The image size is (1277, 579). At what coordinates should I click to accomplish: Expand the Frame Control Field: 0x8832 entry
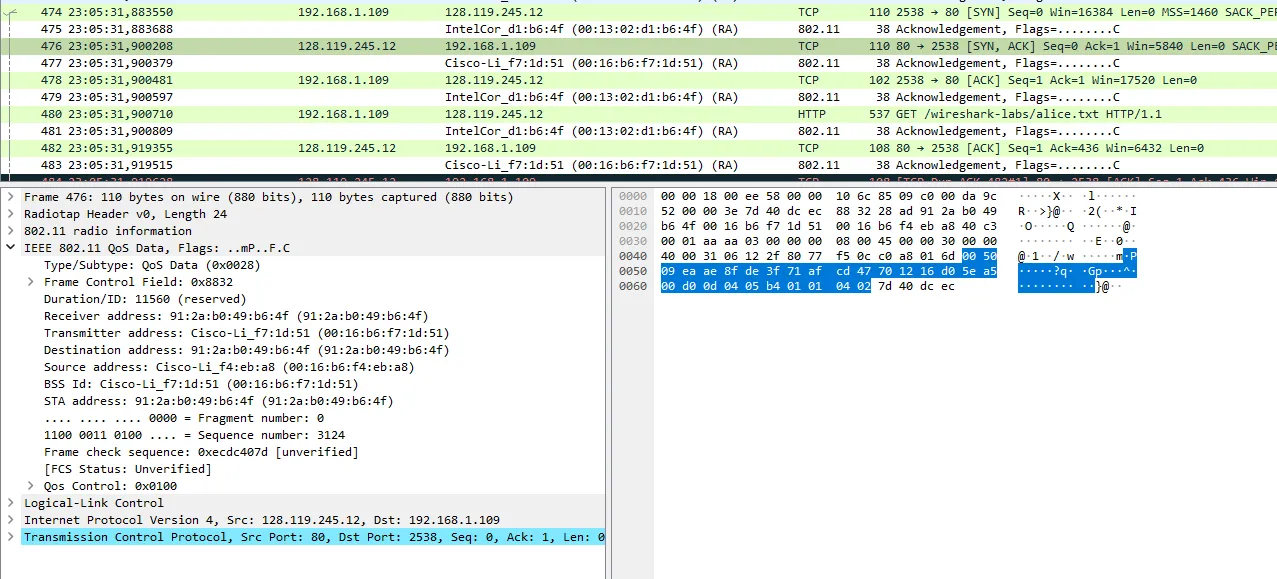32,282
